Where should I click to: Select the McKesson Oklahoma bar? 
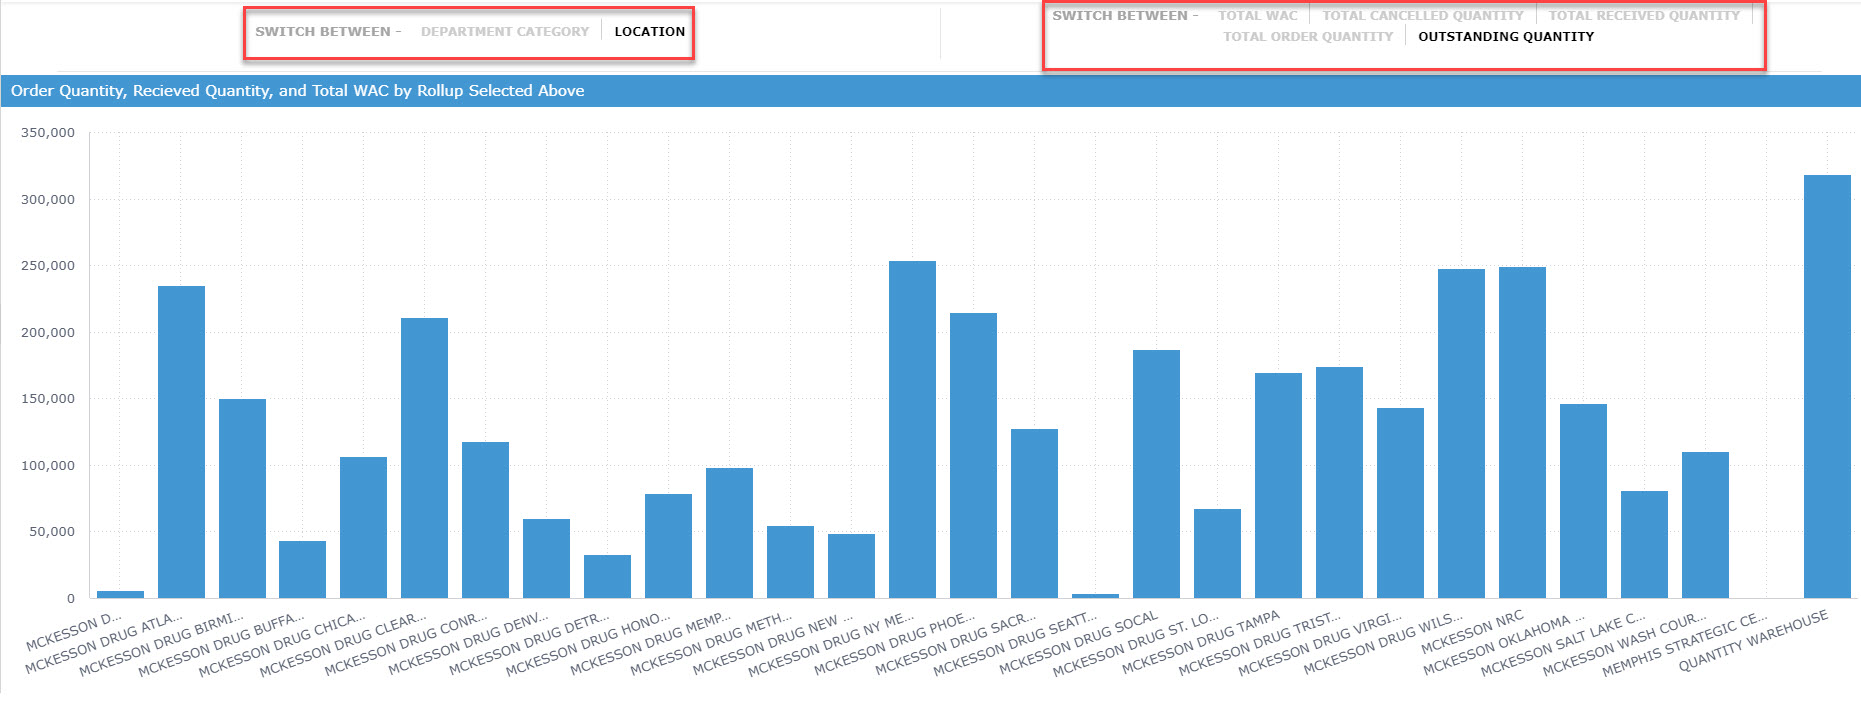pyautogui.click(x=1583, y=501)
